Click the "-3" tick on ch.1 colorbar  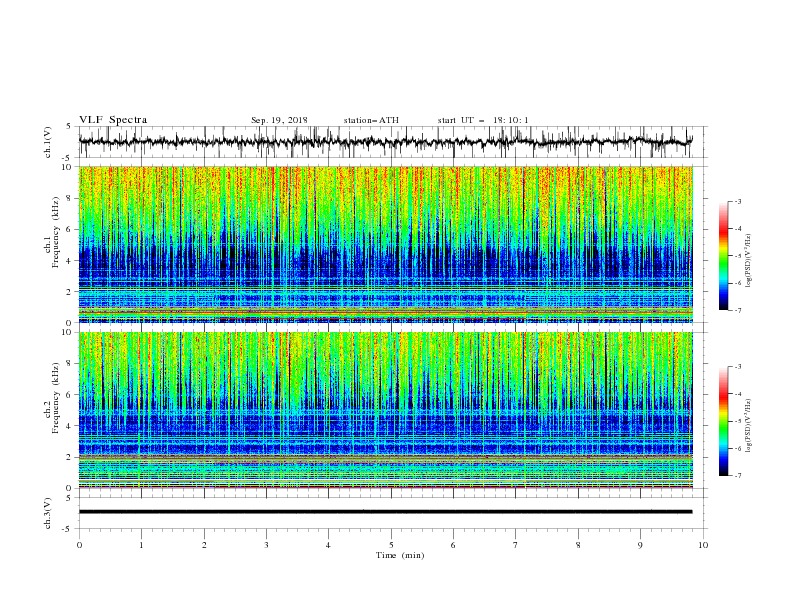tap(737, 201)
